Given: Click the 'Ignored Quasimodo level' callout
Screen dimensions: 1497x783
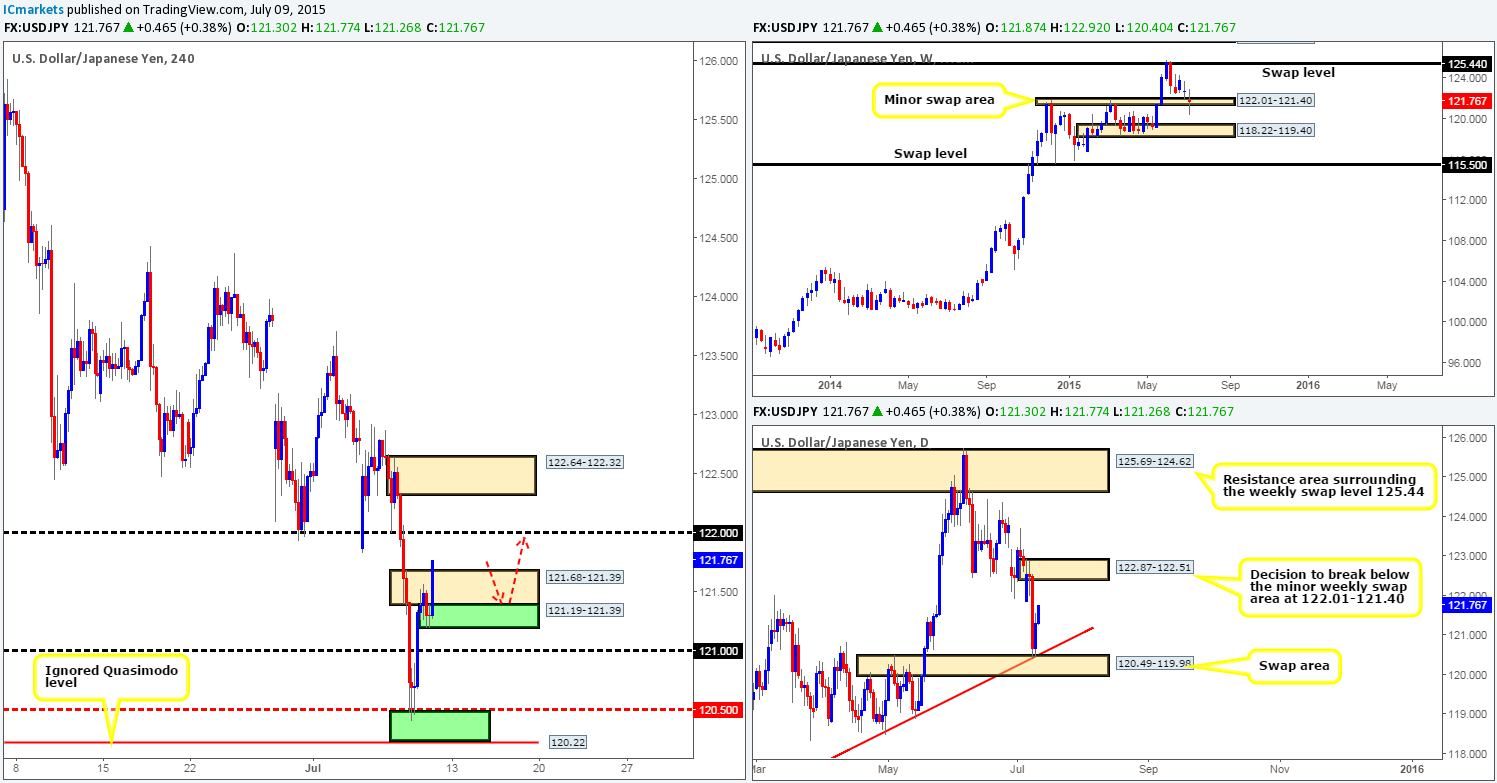Looking at the screenshot, I should [111, 680].
